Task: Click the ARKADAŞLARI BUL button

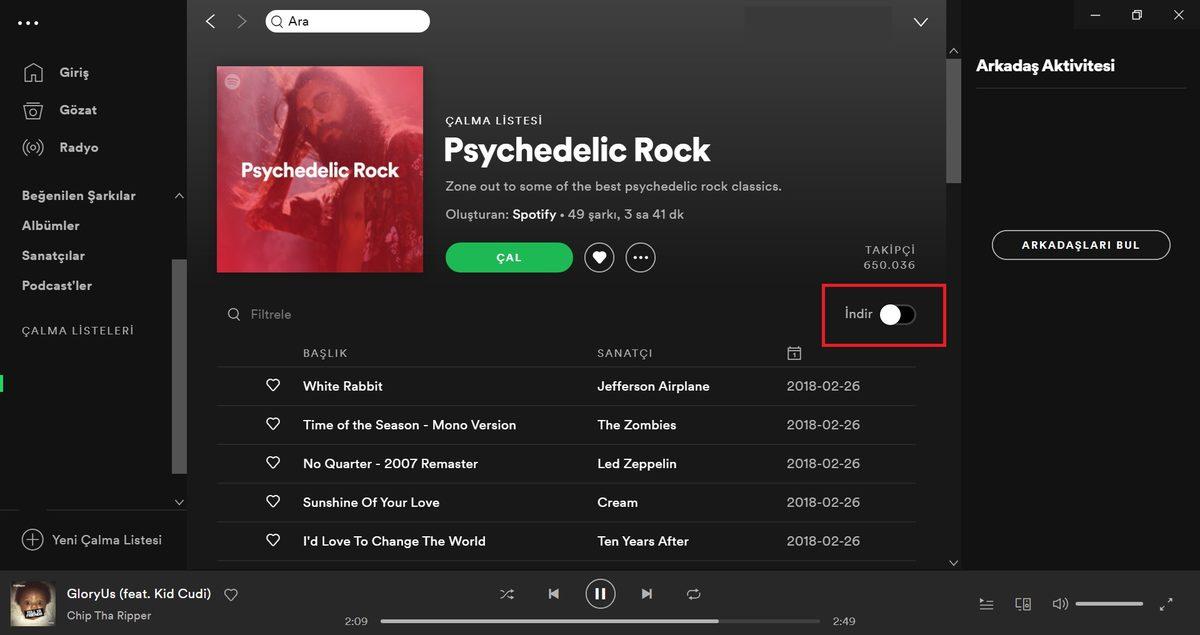Action: 1081,244
